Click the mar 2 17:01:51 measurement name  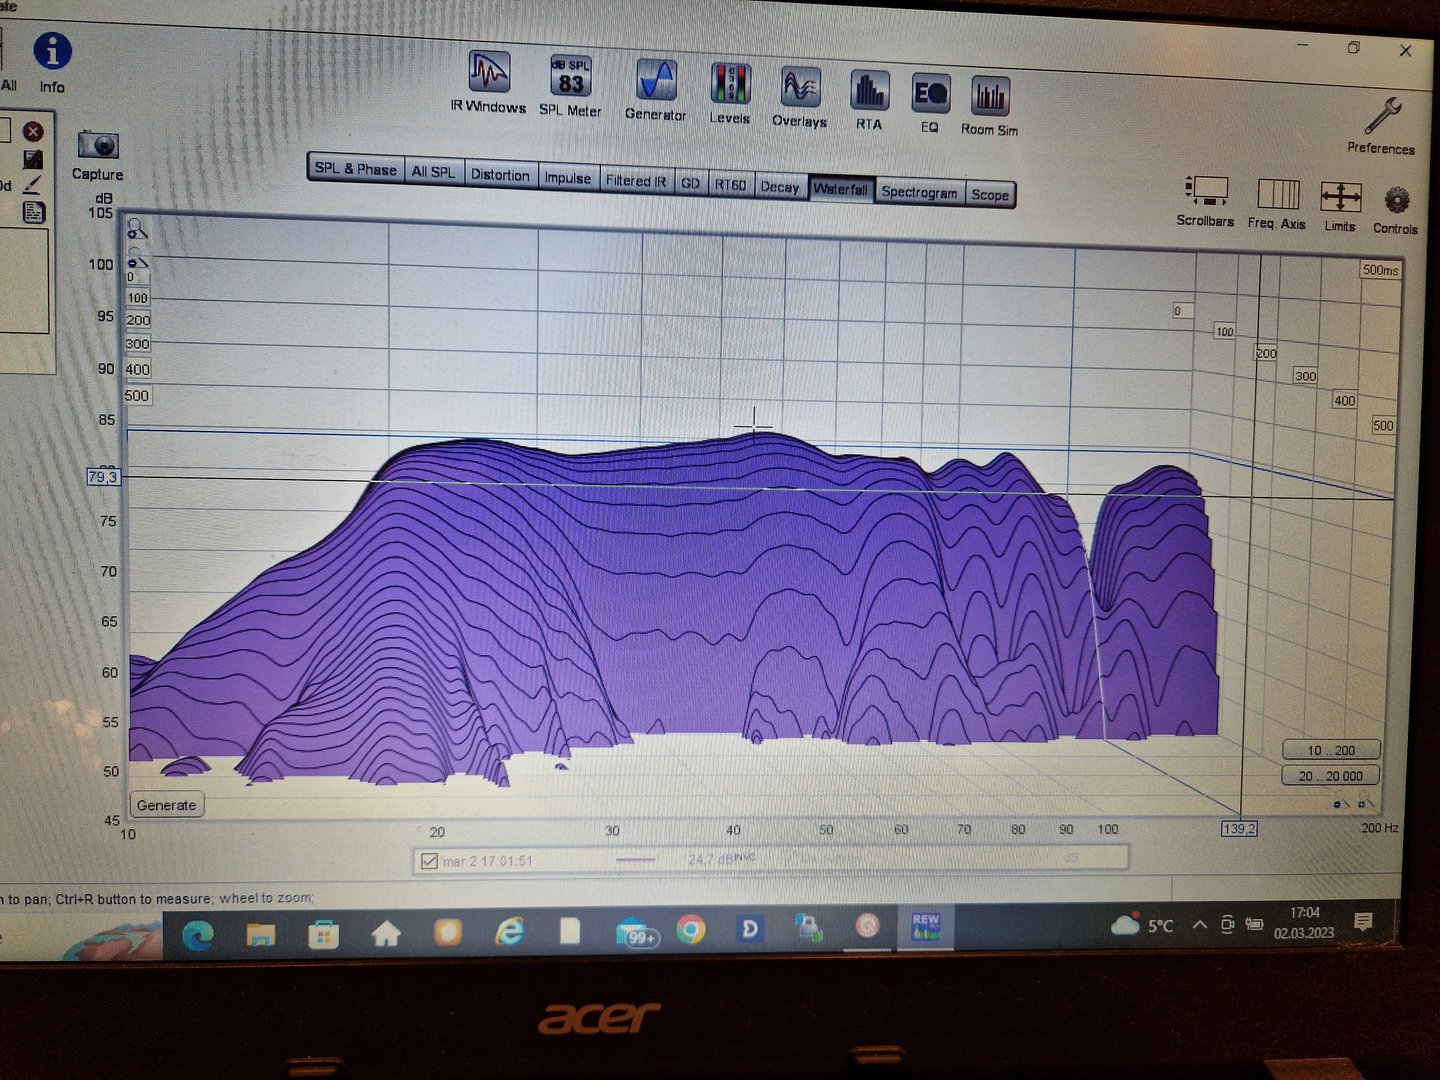pos(488,861)
